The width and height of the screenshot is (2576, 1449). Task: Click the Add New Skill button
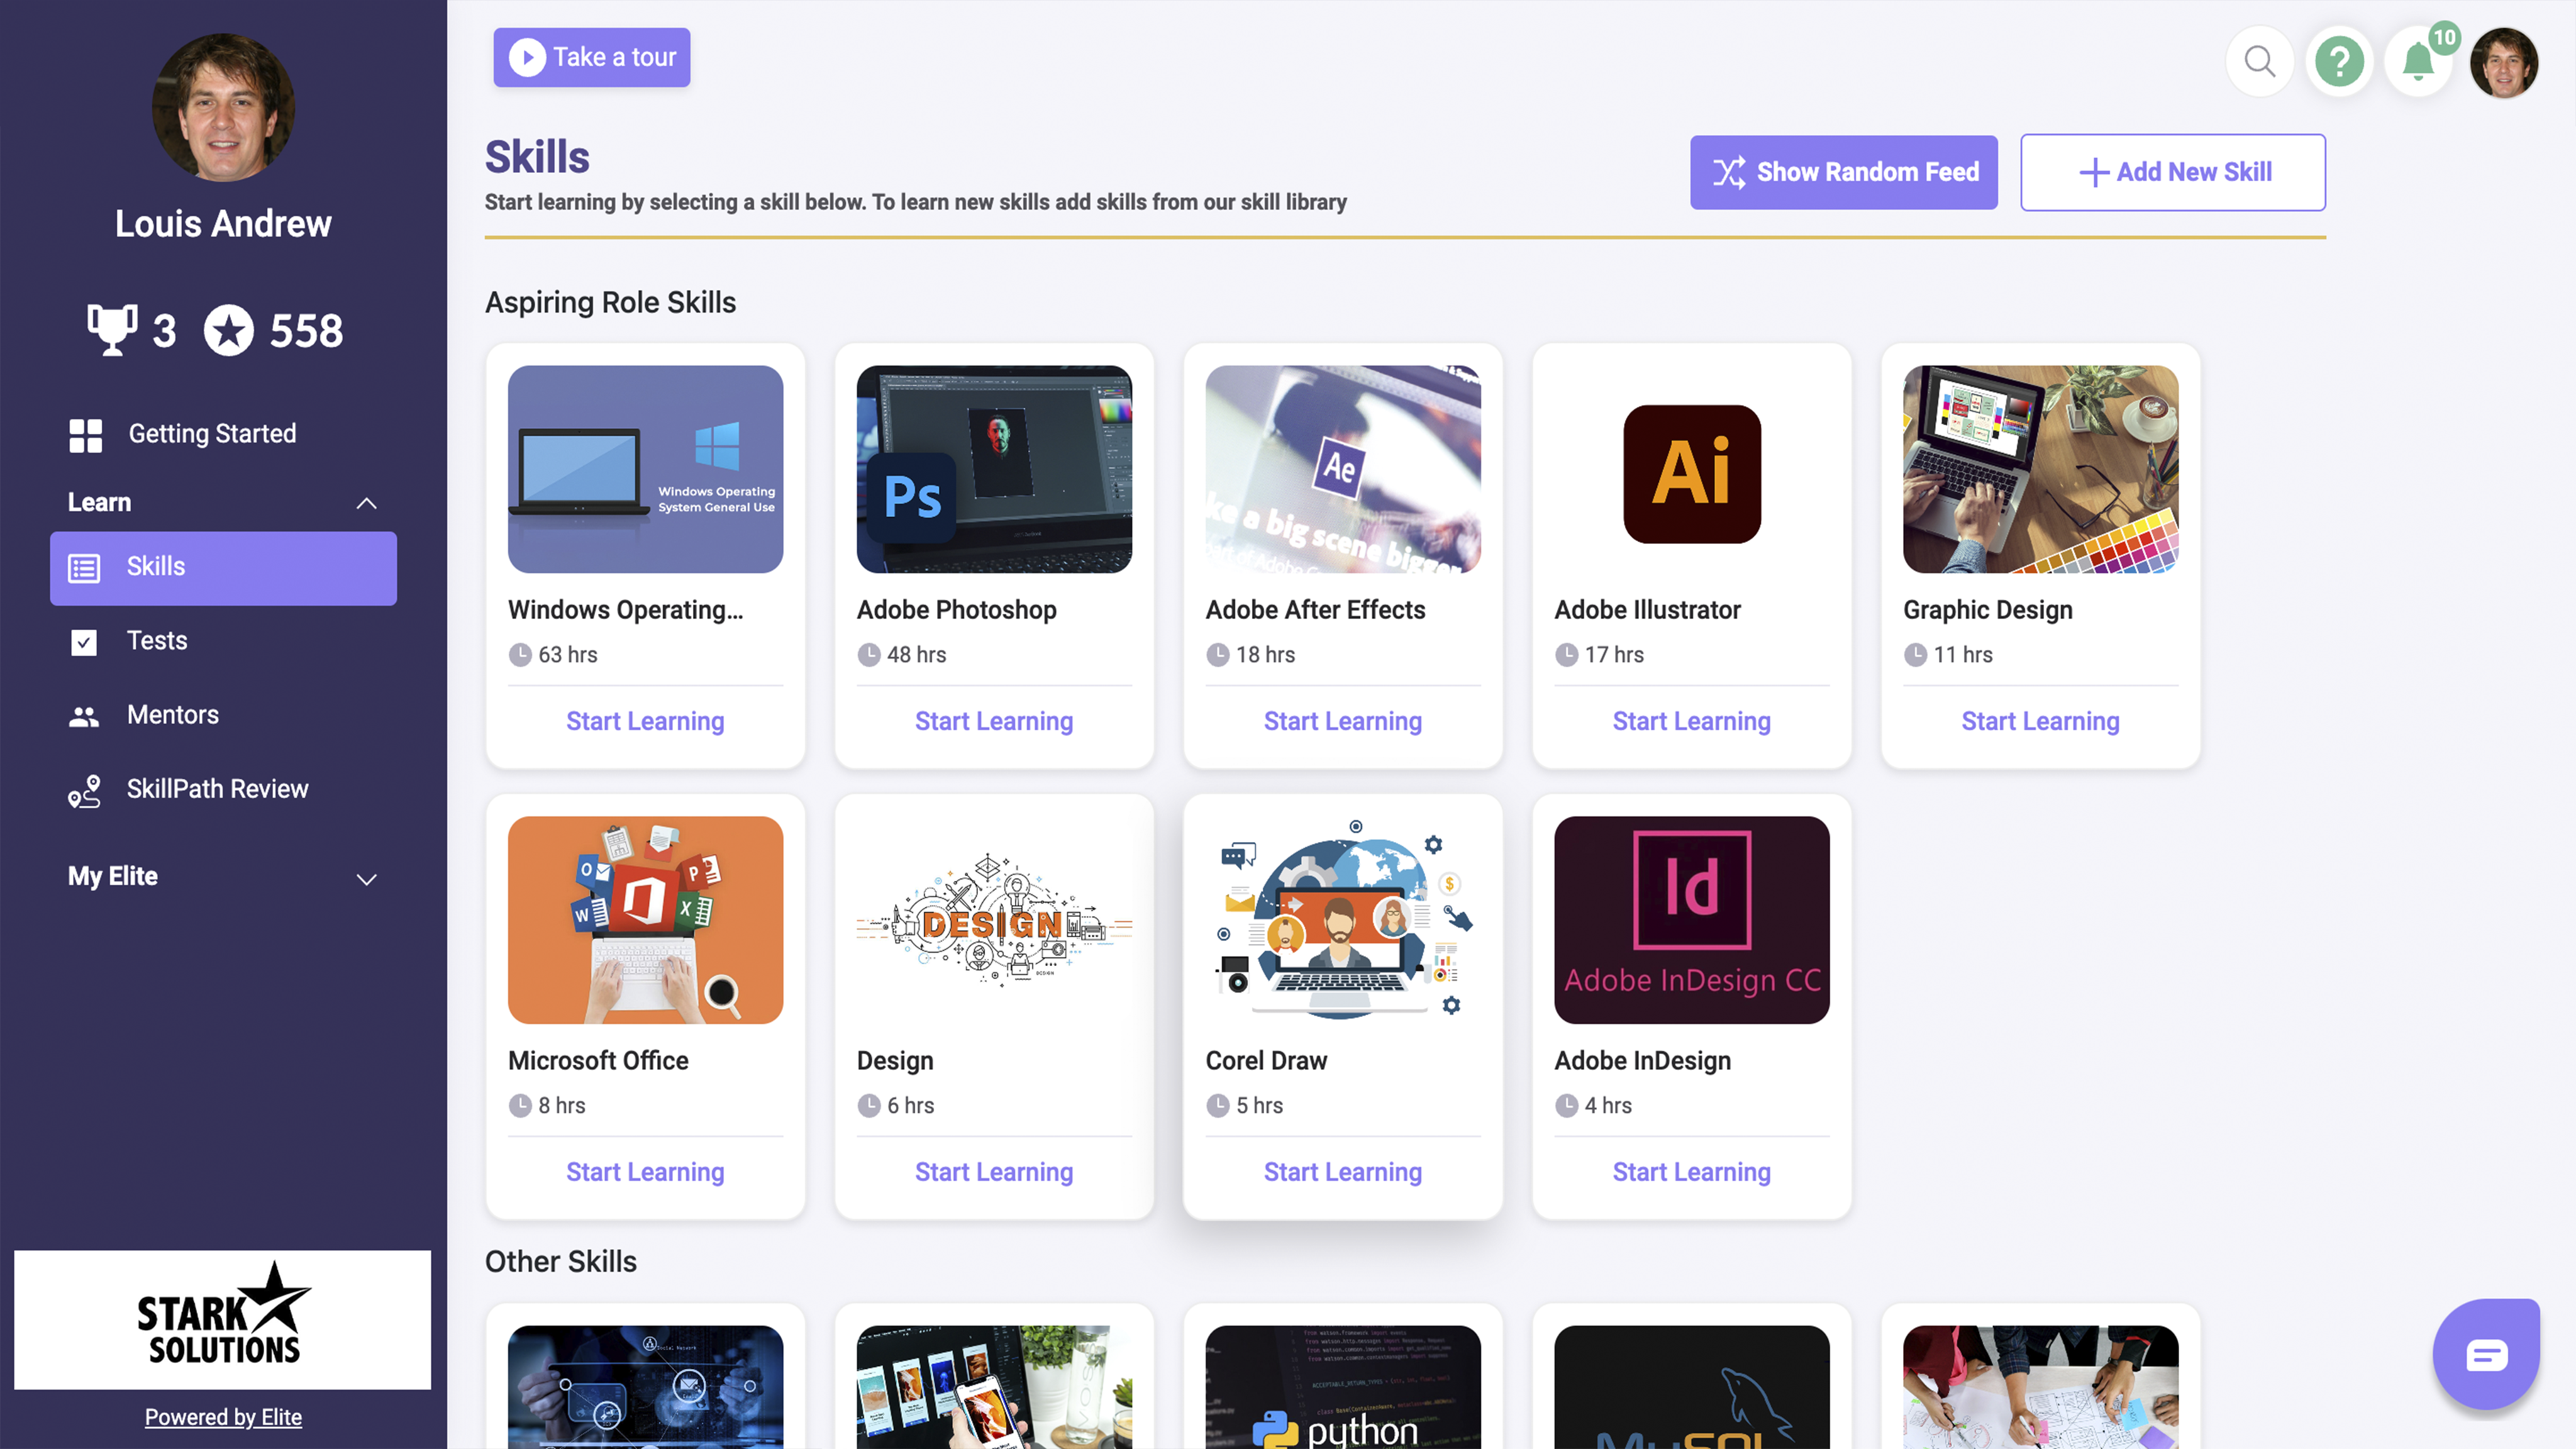tap(2172, 172)
